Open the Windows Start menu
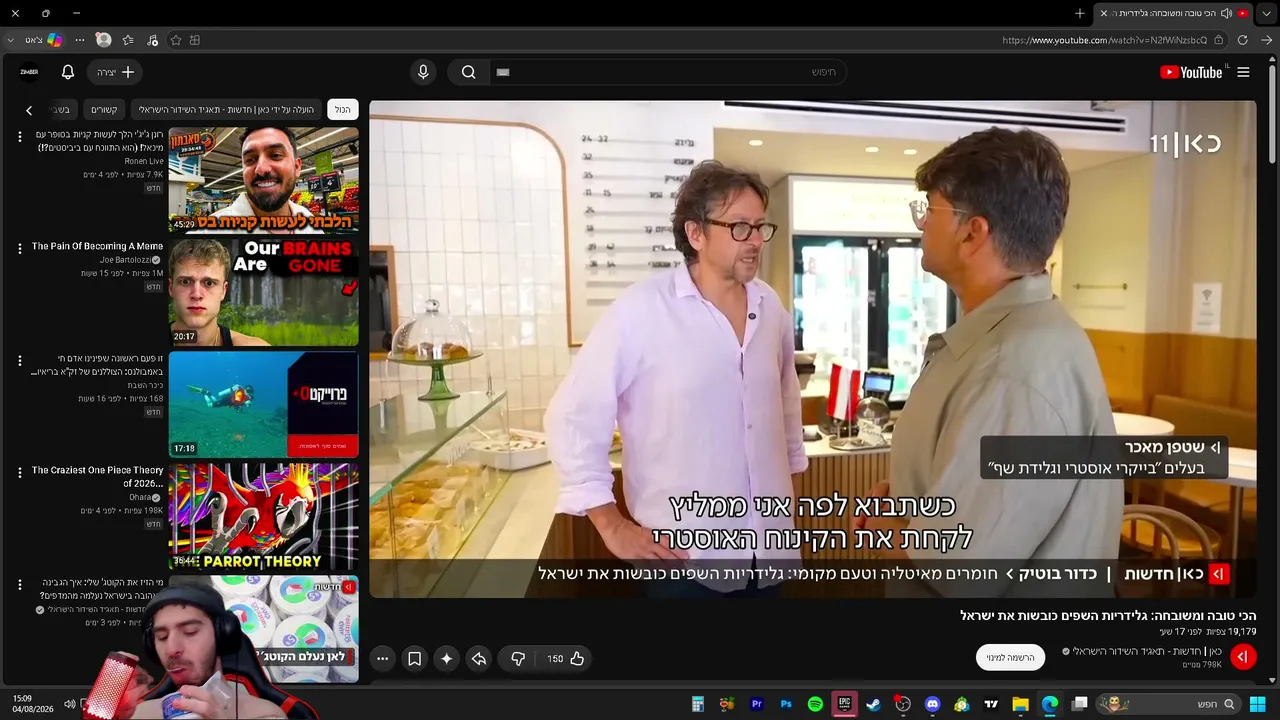 pos(1257,704)
